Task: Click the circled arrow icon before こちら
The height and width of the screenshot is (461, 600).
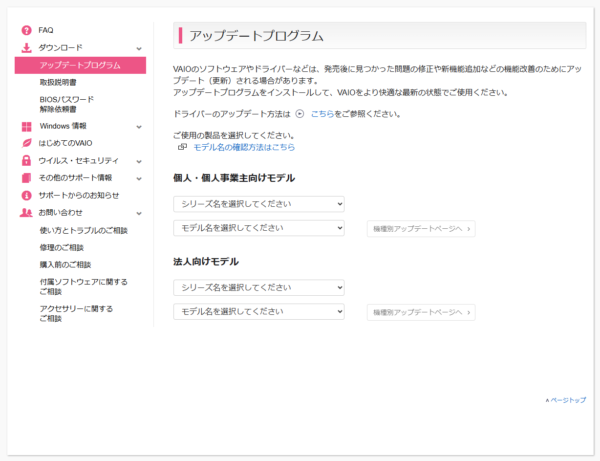Action: tap(300, 114)
